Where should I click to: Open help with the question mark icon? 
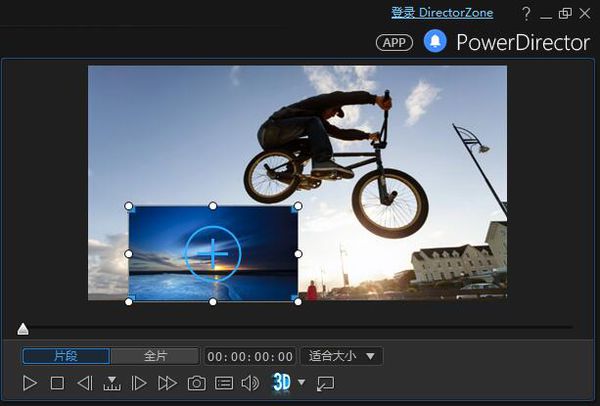(x=527, y=13)
